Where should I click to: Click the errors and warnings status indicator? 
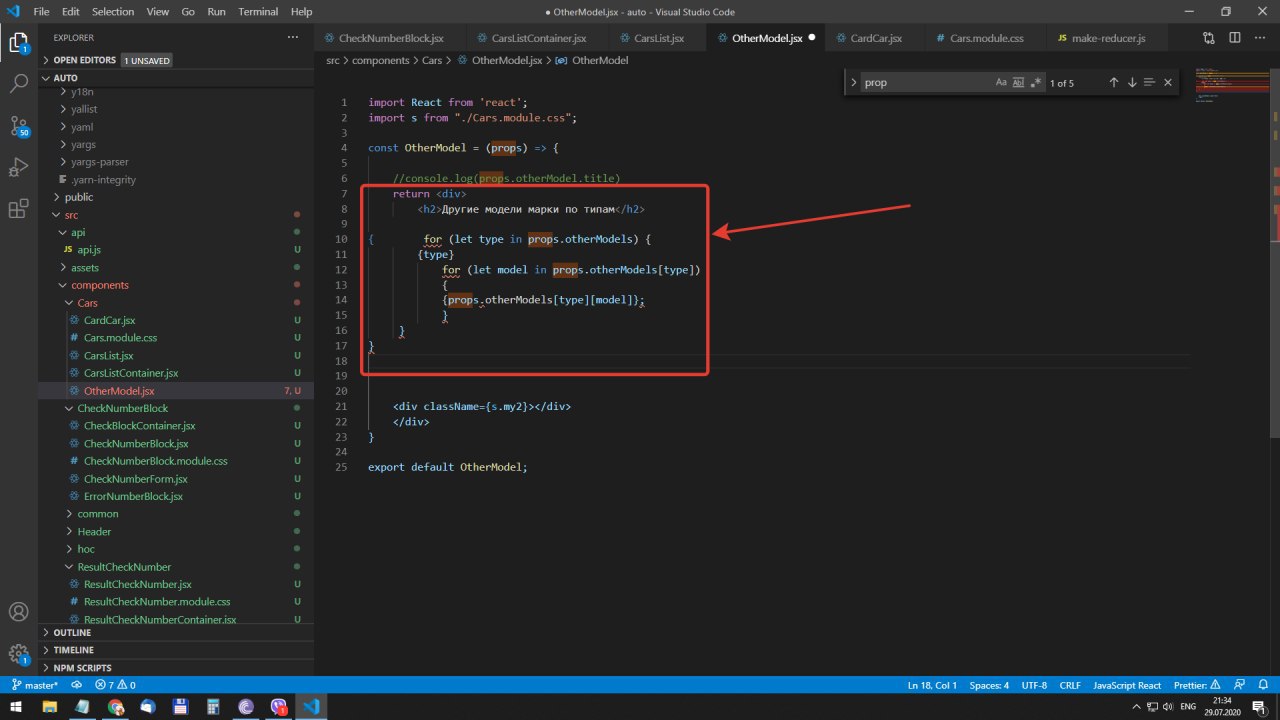pyautogui.click(x=115, y=685)
